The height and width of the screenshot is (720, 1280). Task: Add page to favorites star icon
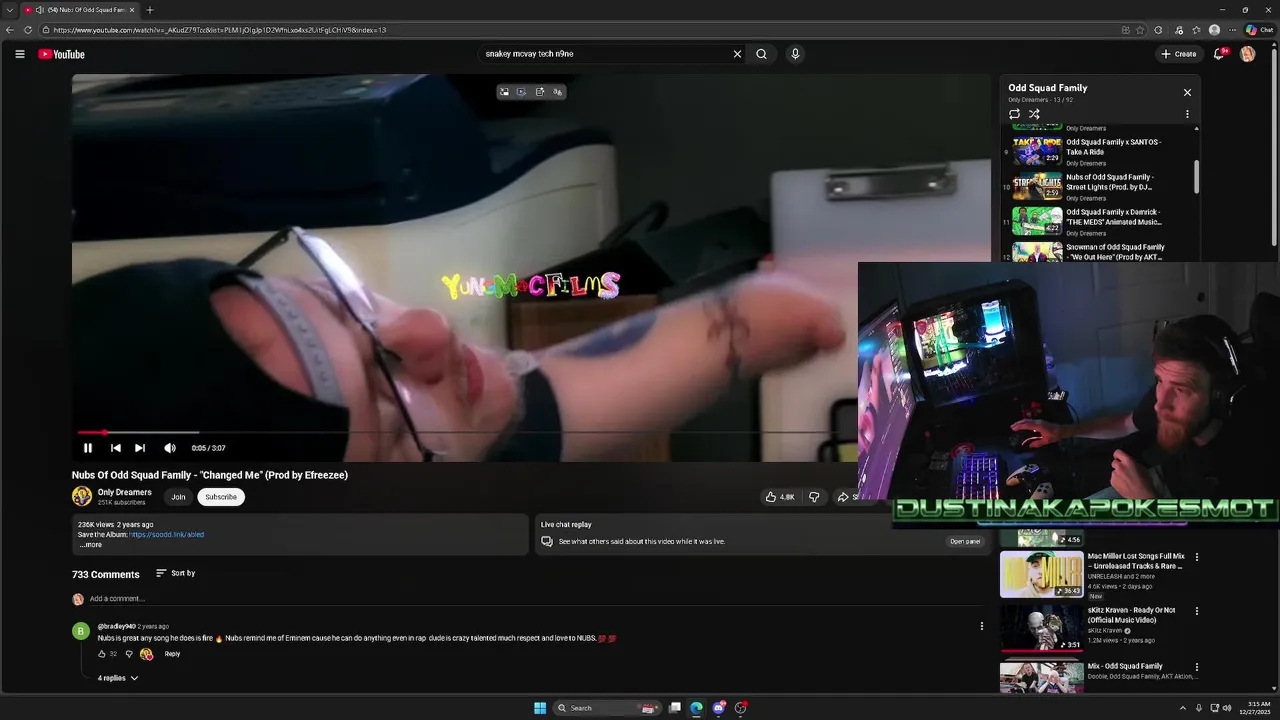point(1140,30)
